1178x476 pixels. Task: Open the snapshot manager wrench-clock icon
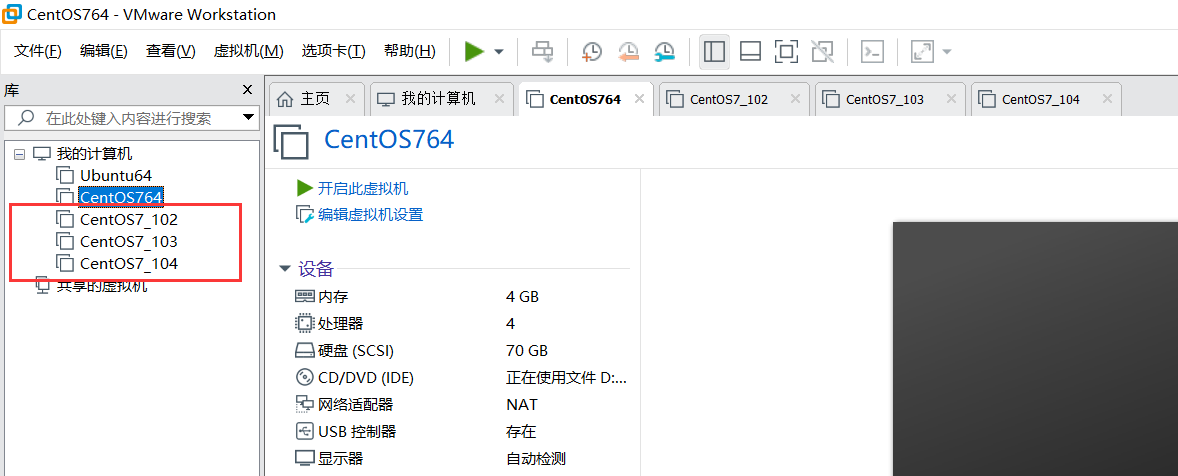pyautogui.click(x=664, y=52)
